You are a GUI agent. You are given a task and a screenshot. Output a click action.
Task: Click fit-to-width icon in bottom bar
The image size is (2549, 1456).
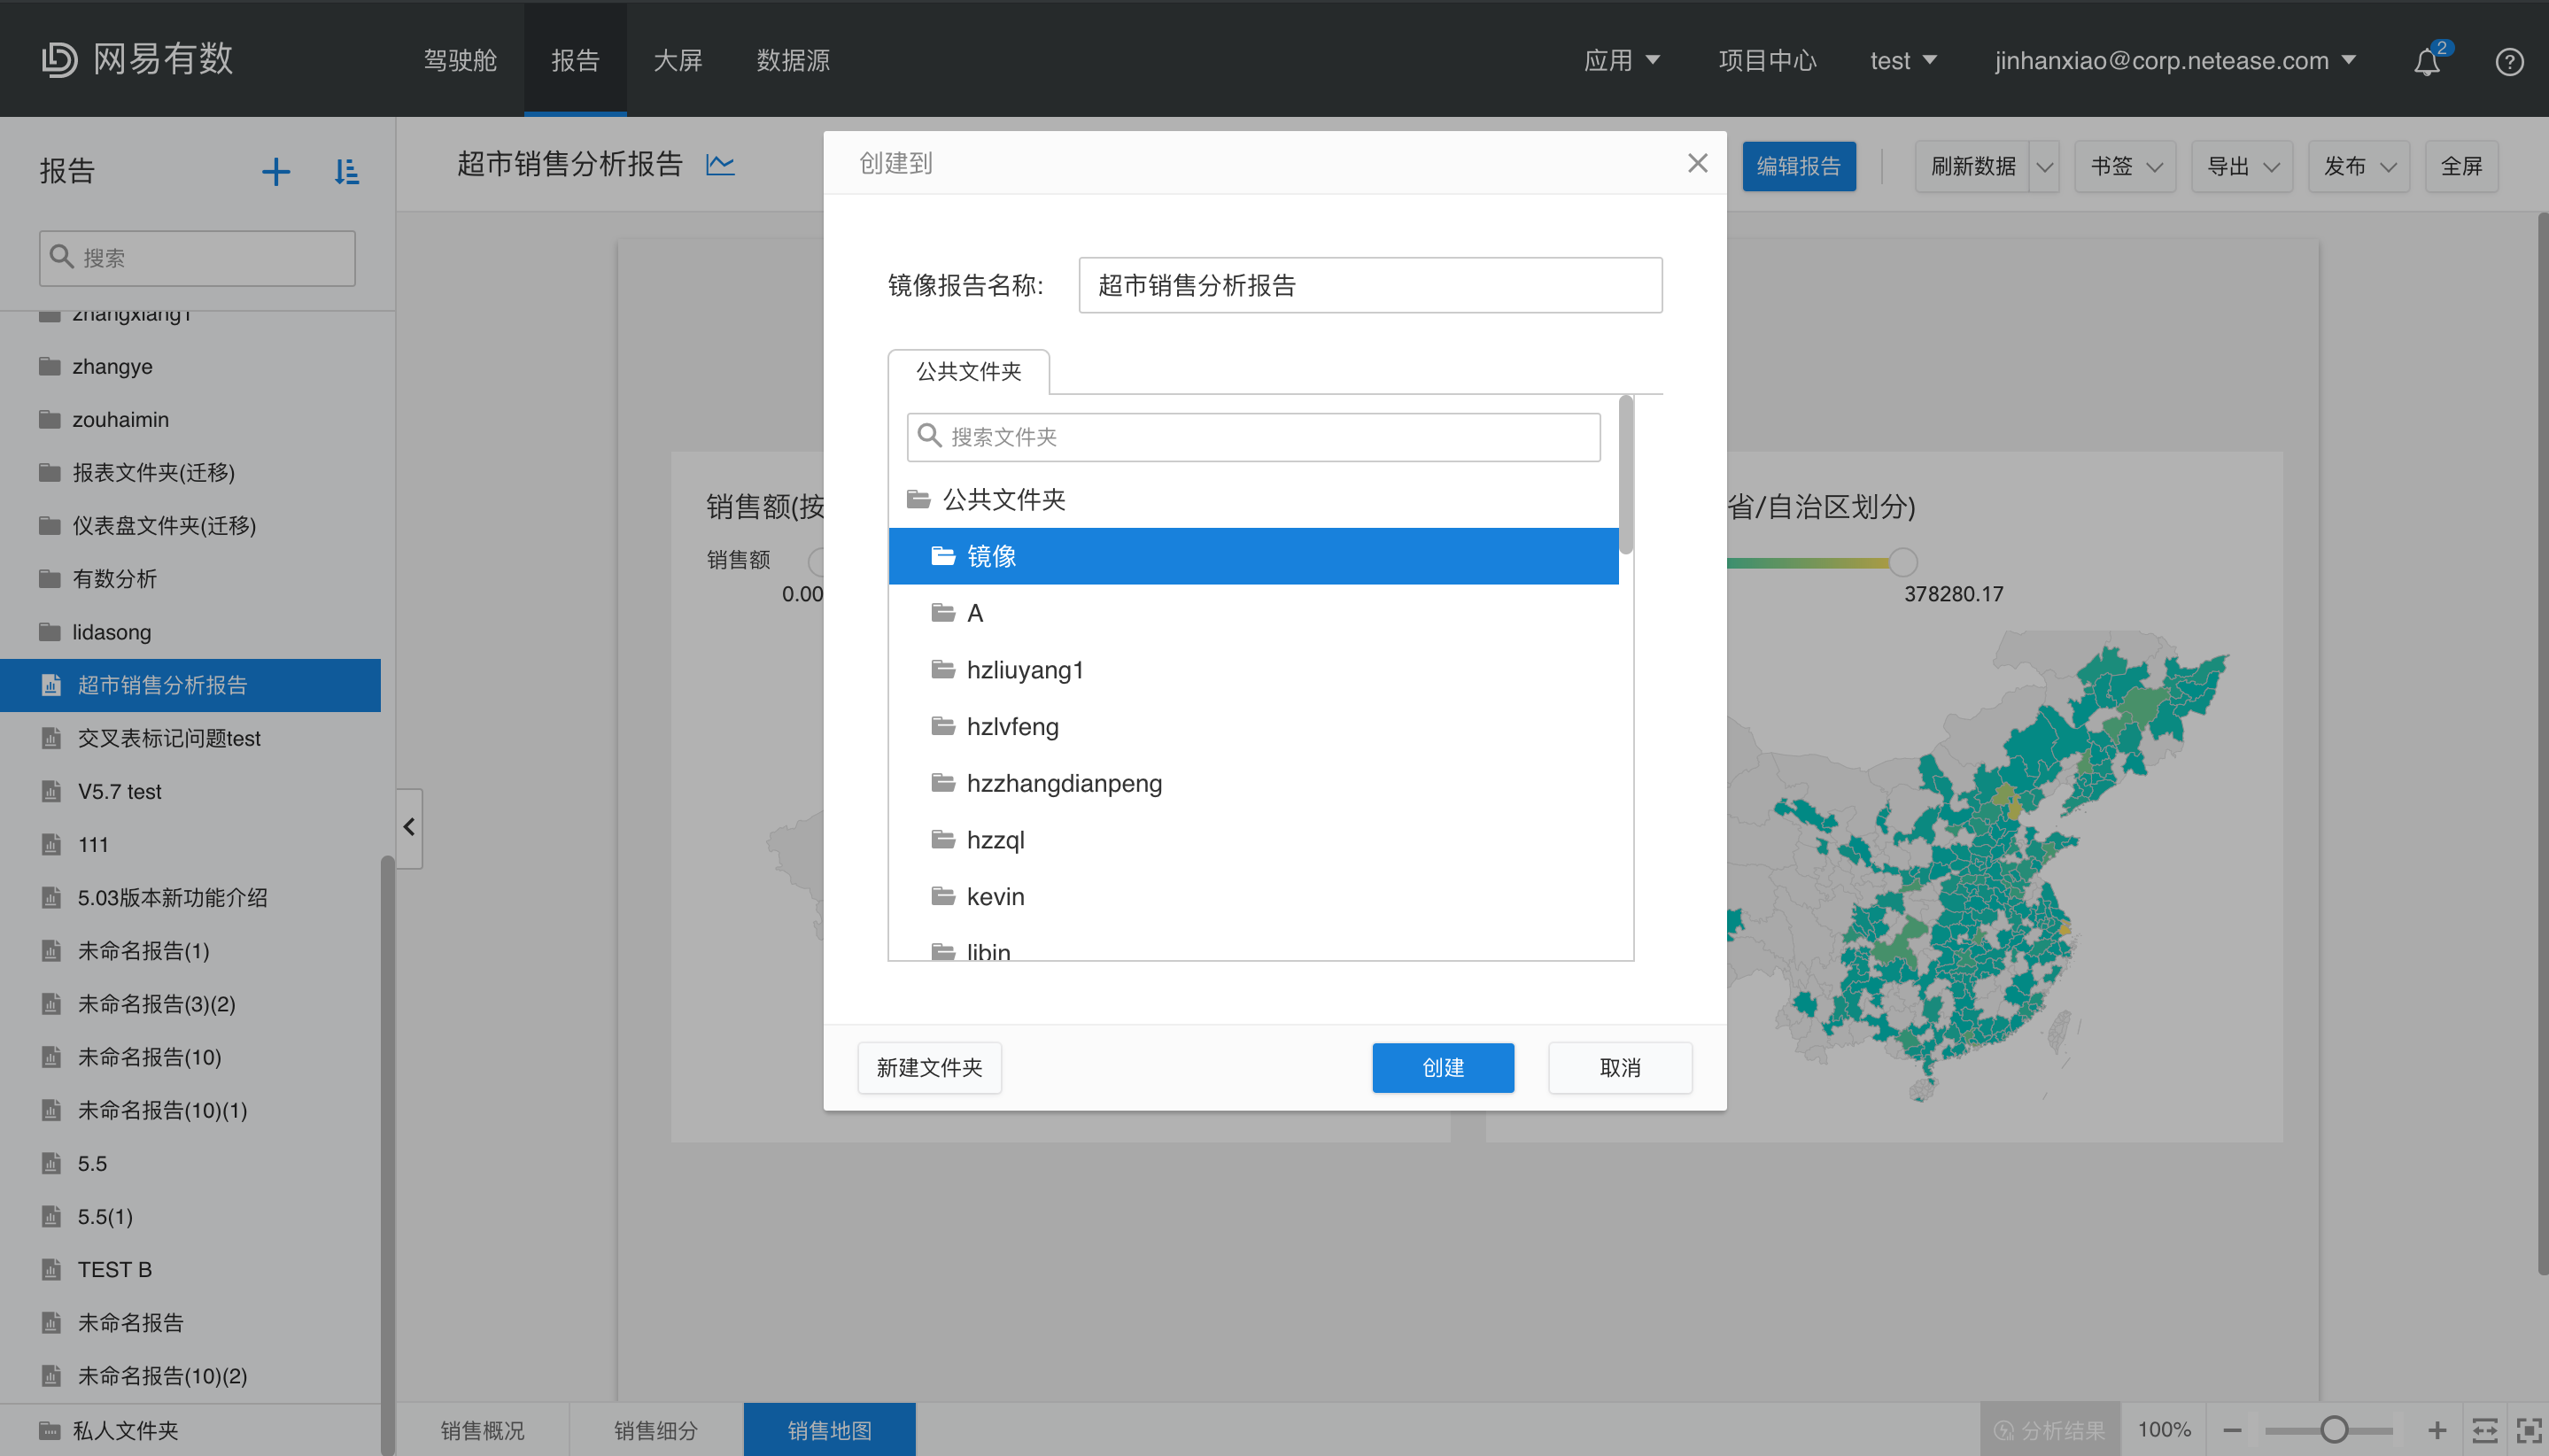point(2485,1430)
